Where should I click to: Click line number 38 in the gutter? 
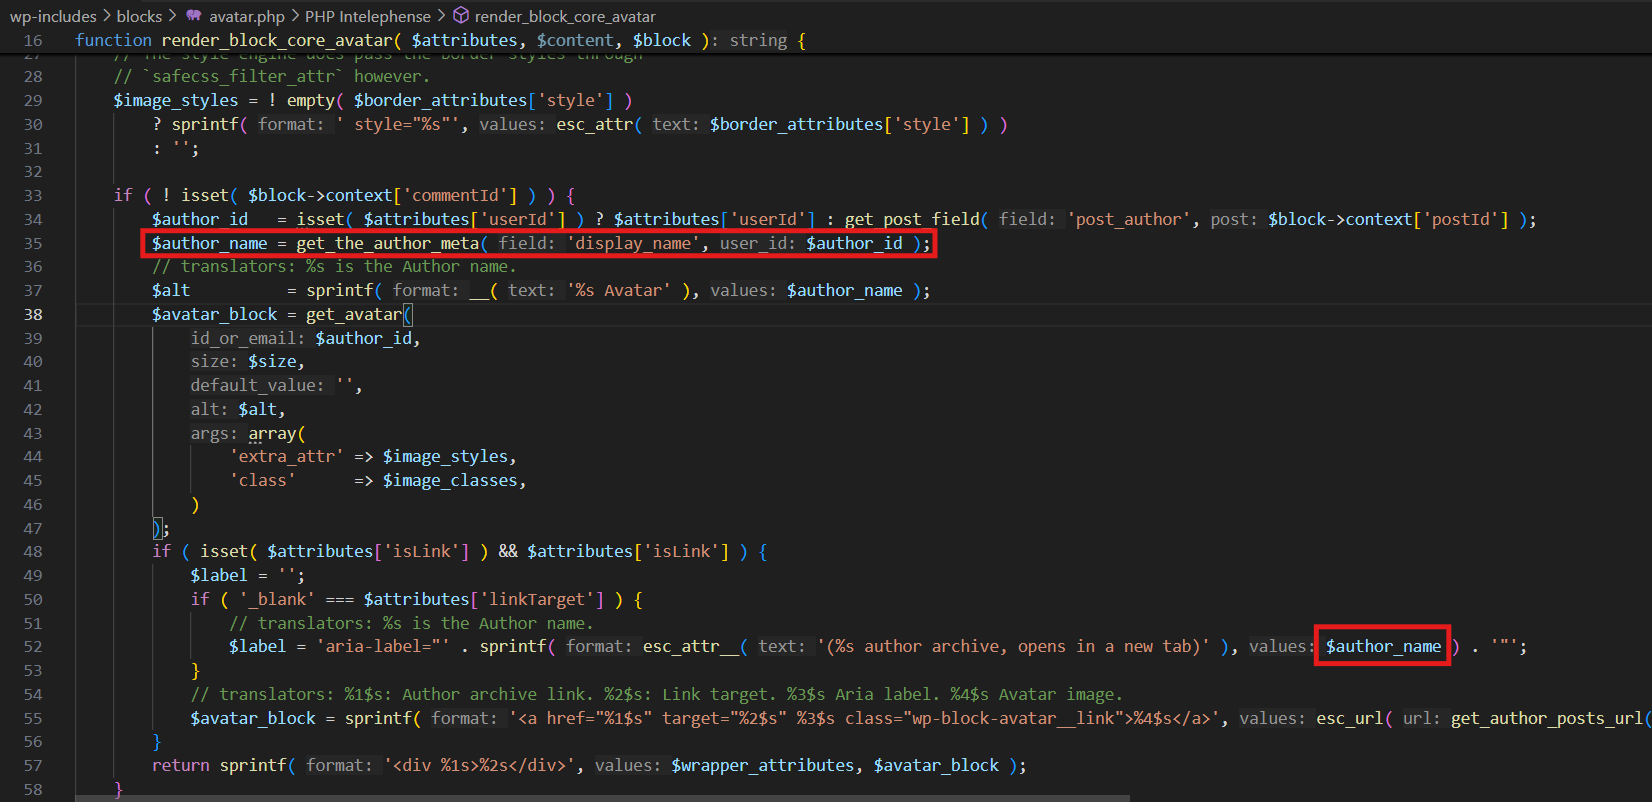tap(33, 314)
